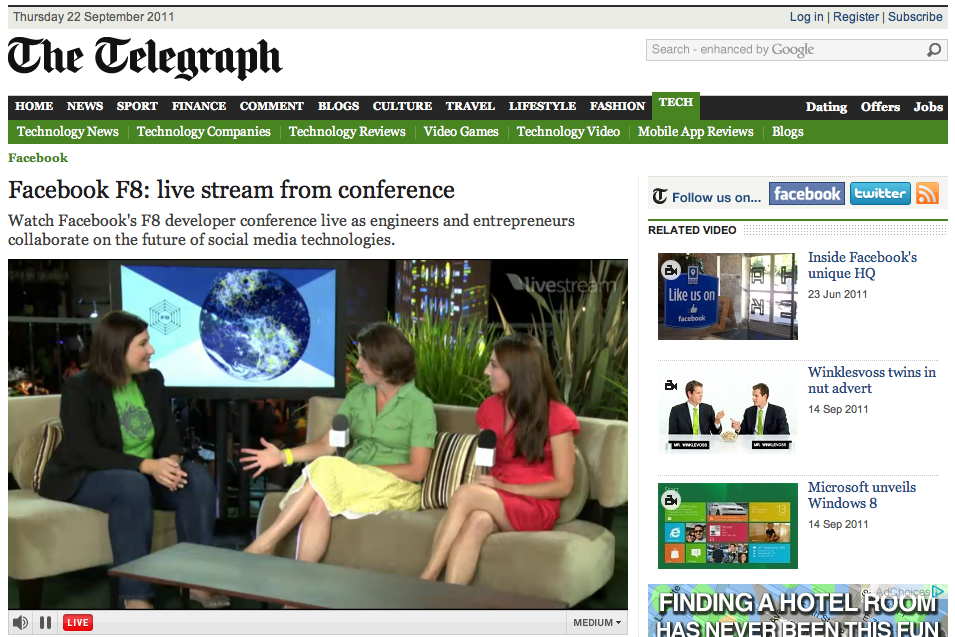Image resolution: width=955 pixels, height=637 pixels.
Task: Open Technology Reviews submenu
Action: point(347,132)
